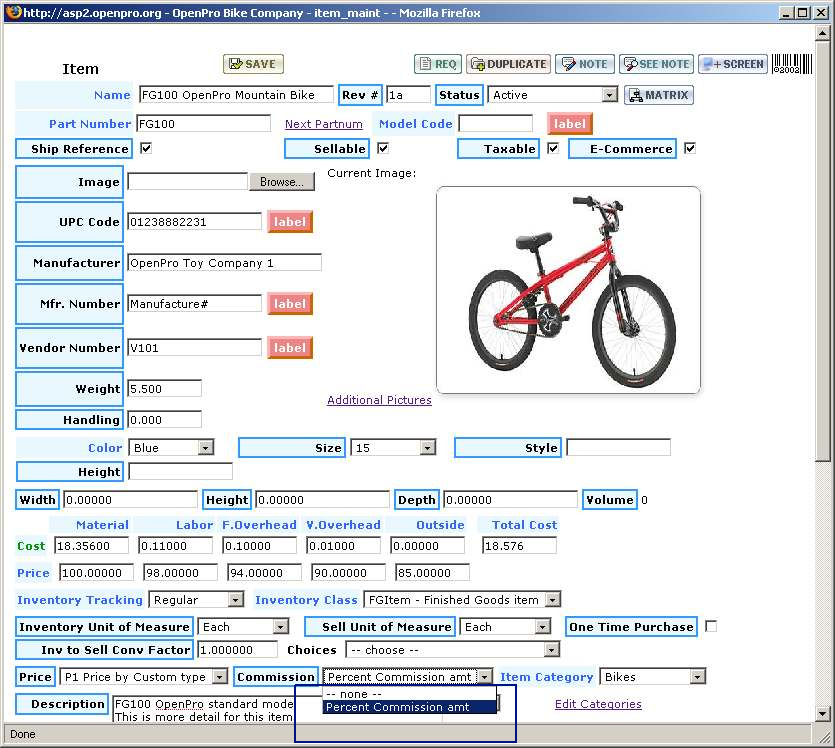
Task: Add a note with NOTE button
Action: click(x=584, y=64)
